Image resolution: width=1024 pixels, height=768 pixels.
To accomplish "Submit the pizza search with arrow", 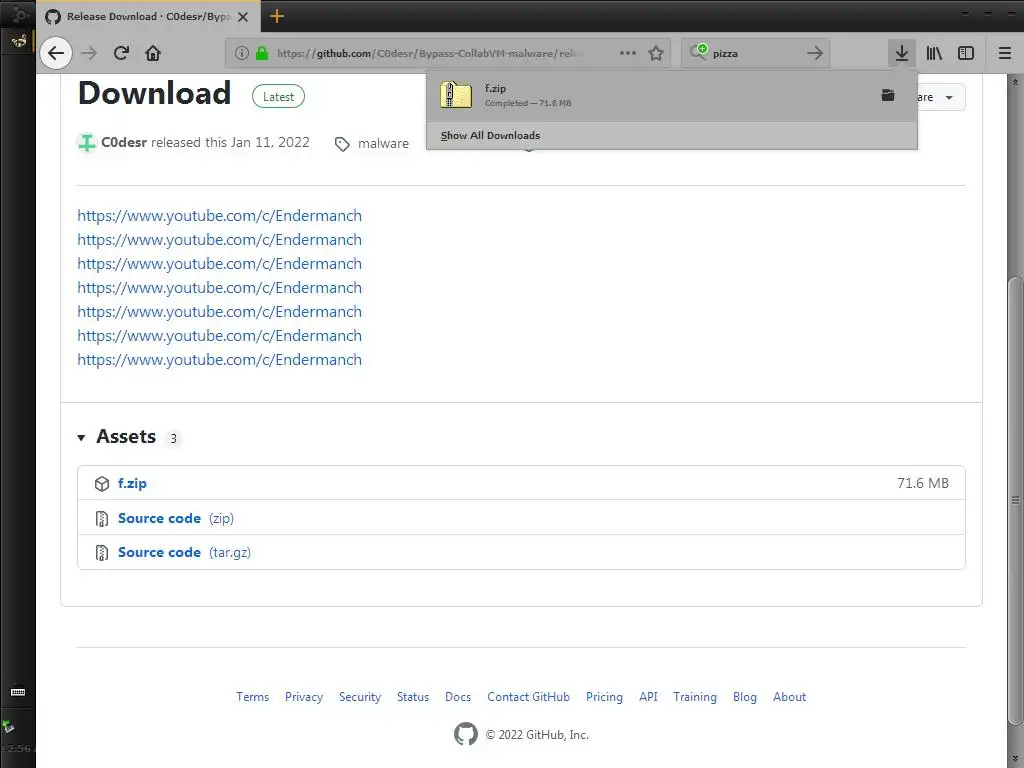I will 814,54.
